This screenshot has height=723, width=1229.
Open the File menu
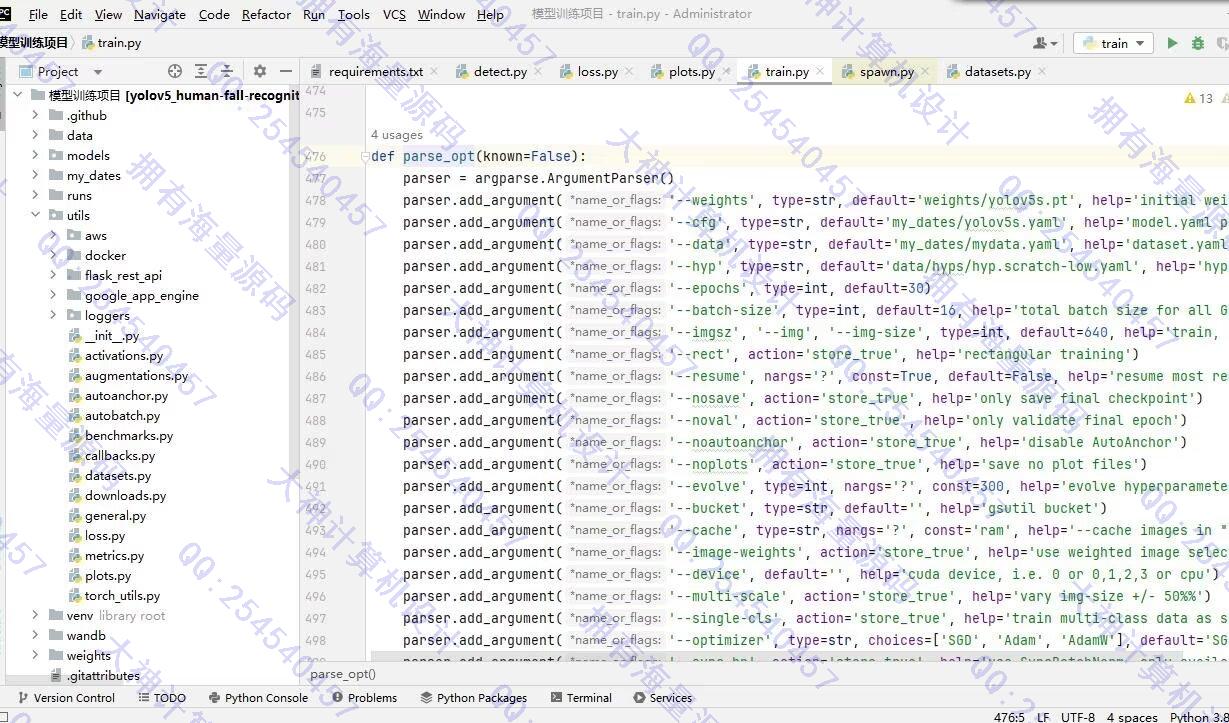[38, 15]
